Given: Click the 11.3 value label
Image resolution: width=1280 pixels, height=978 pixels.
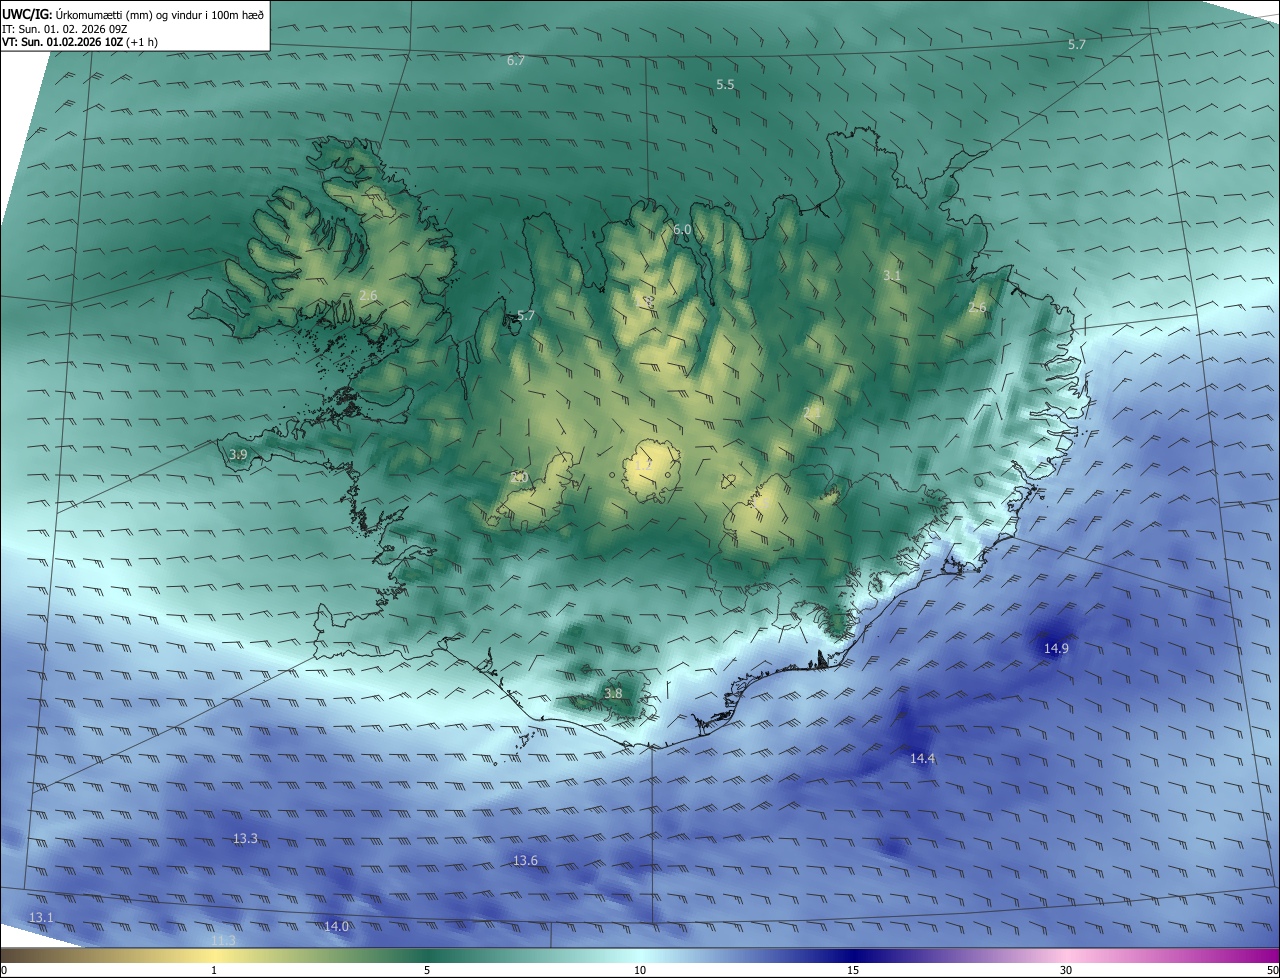Looking at the screenshot, I should 223,940.
